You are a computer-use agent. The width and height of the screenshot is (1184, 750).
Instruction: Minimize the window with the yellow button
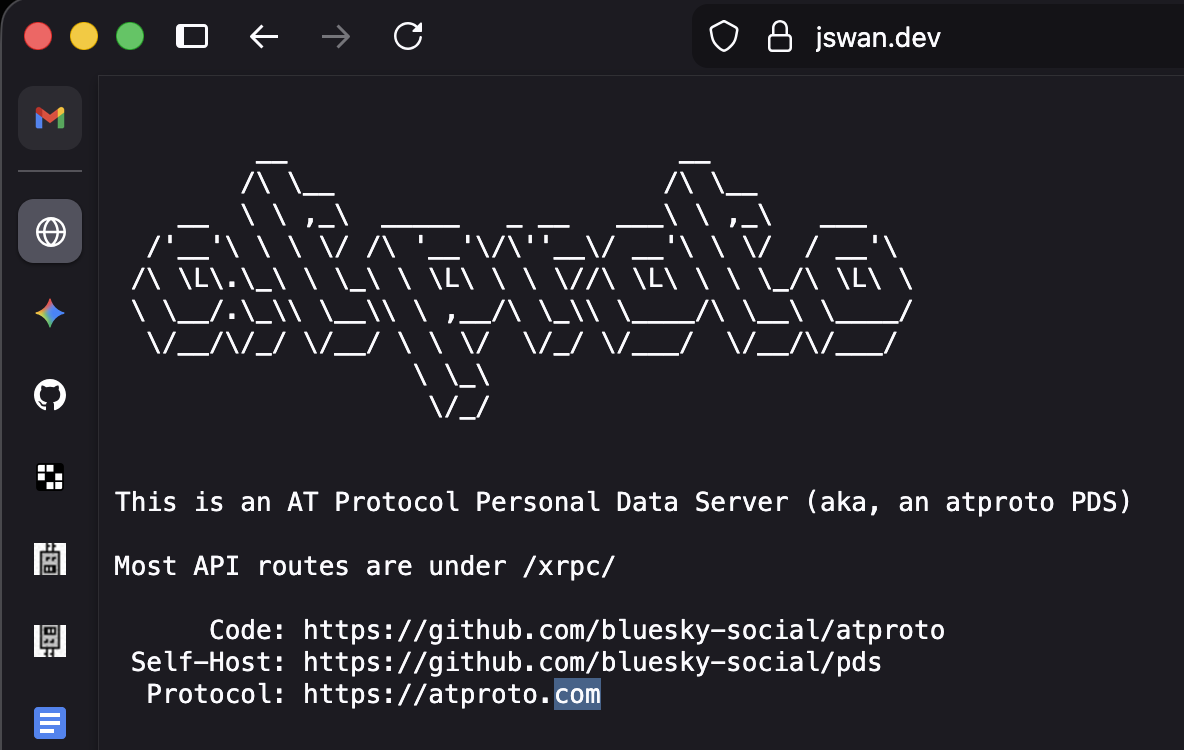point(84,37)
